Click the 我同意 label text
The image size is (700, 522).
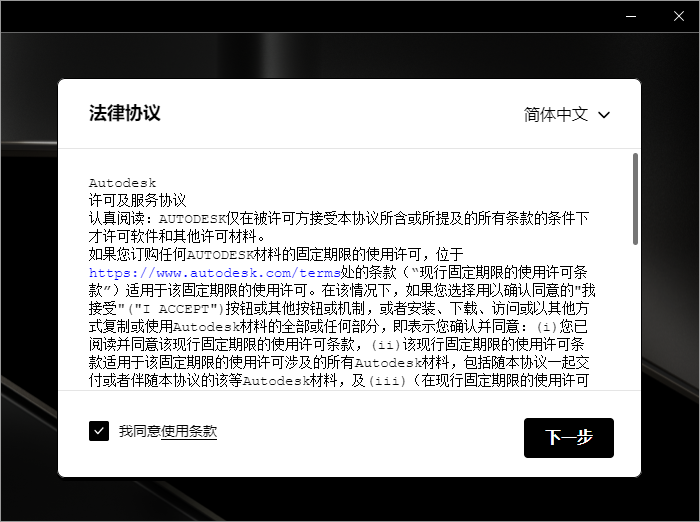click(139, 431)
